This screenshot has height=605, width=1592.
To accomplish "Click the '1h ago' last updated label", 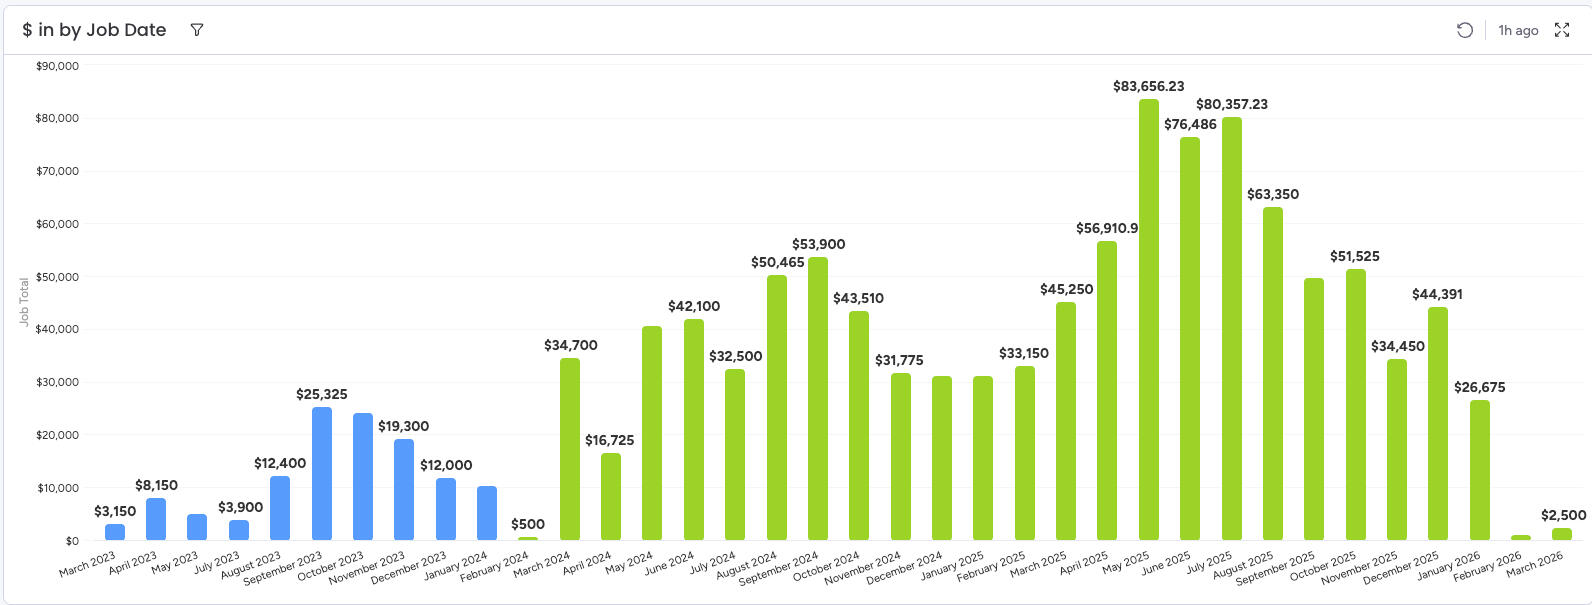I will [x=1517, y=31].
